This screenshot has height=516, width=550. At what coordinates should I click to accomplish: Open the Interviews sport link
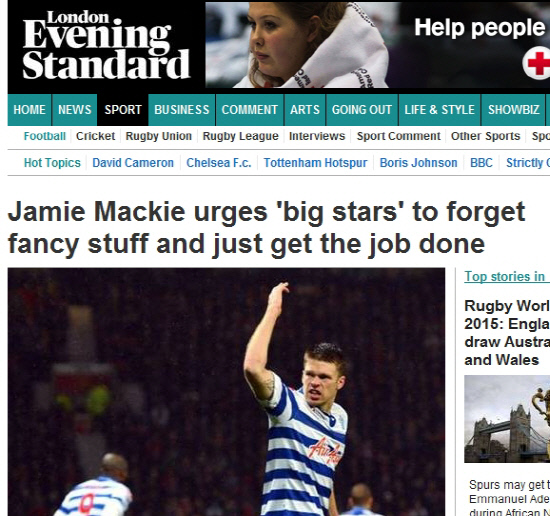317,136
